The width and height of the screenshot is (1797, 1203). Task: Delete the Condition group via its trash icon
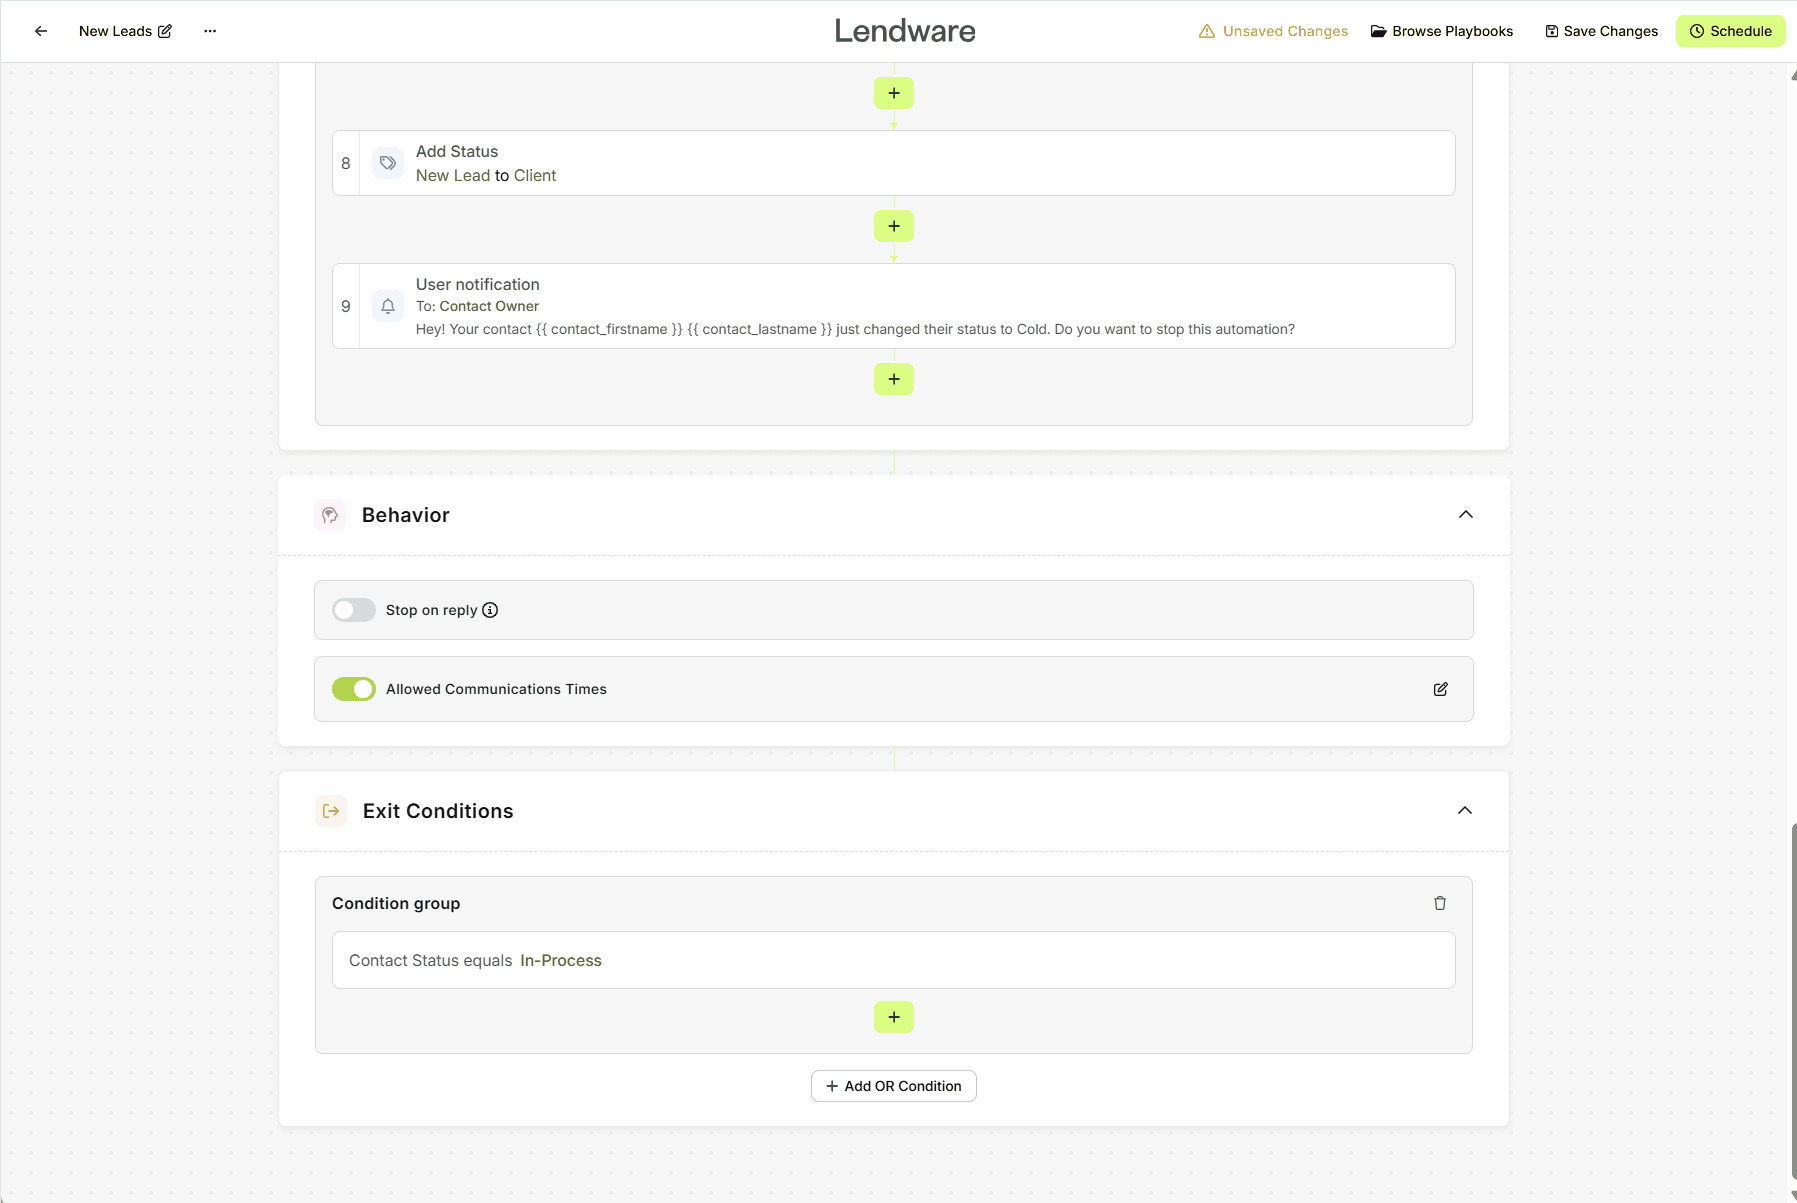point(1439,902)
